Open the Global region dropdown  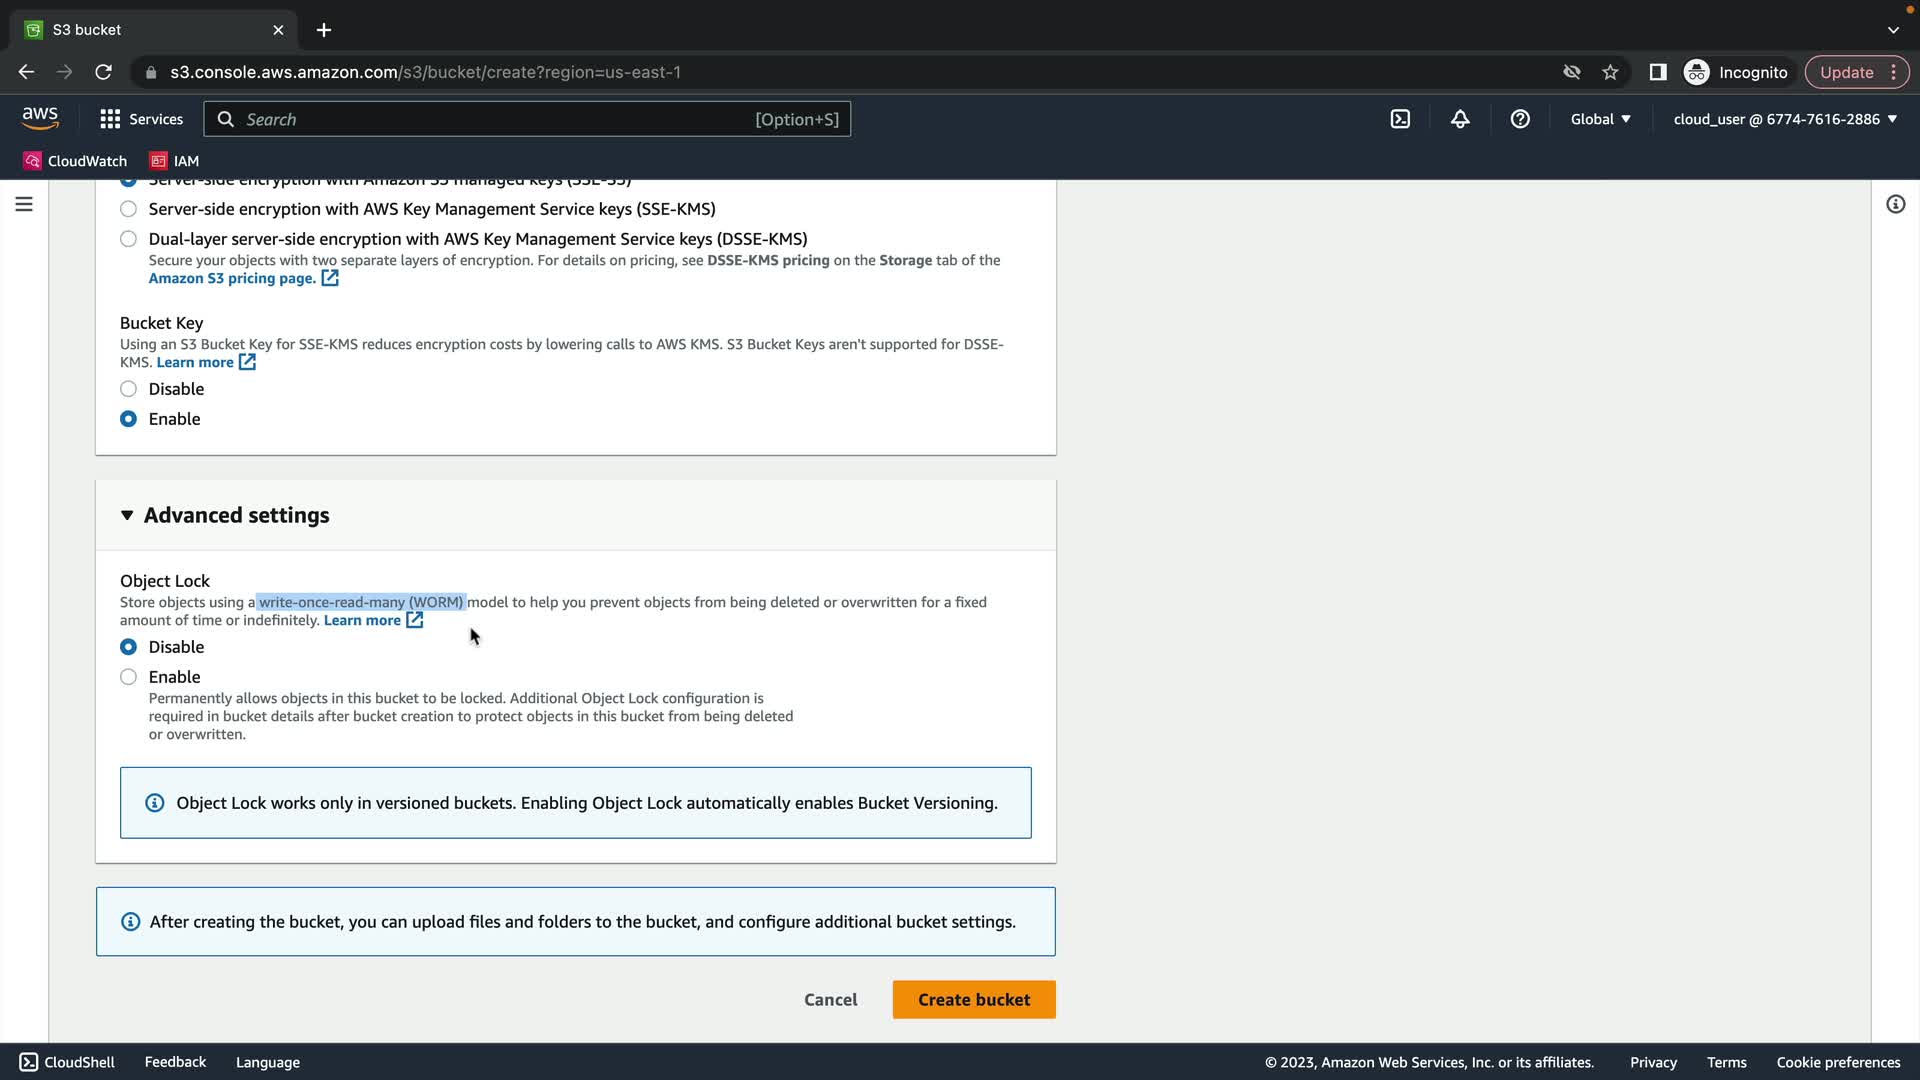(x=1600, y=119)
